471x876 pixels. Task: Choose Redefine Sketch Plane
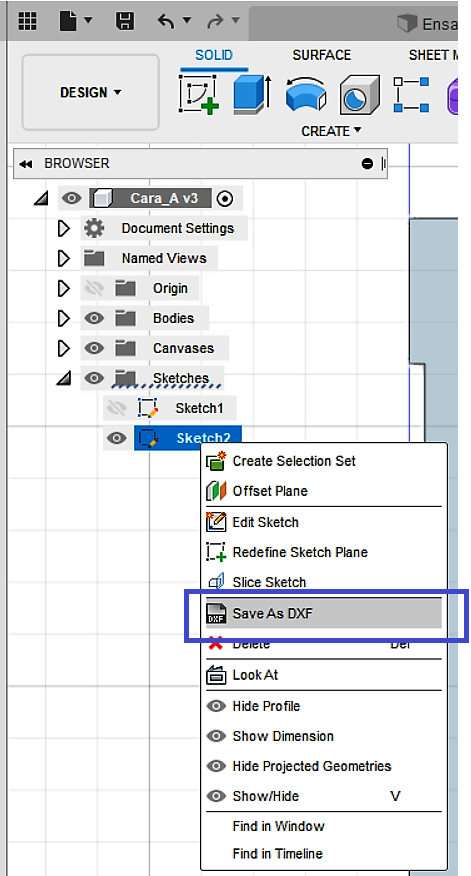[x=323, y=553]
